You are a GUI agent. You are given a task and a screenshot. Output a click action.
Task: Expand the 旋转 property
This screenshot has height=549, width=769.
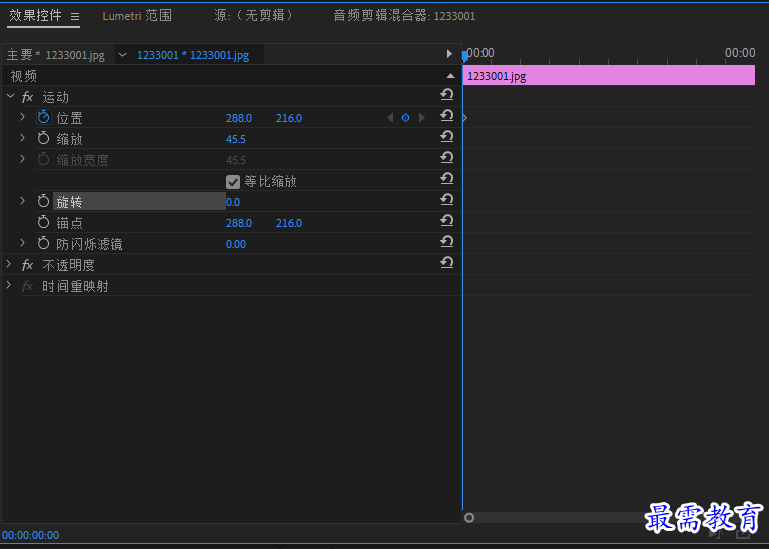(x=23, y=201)
